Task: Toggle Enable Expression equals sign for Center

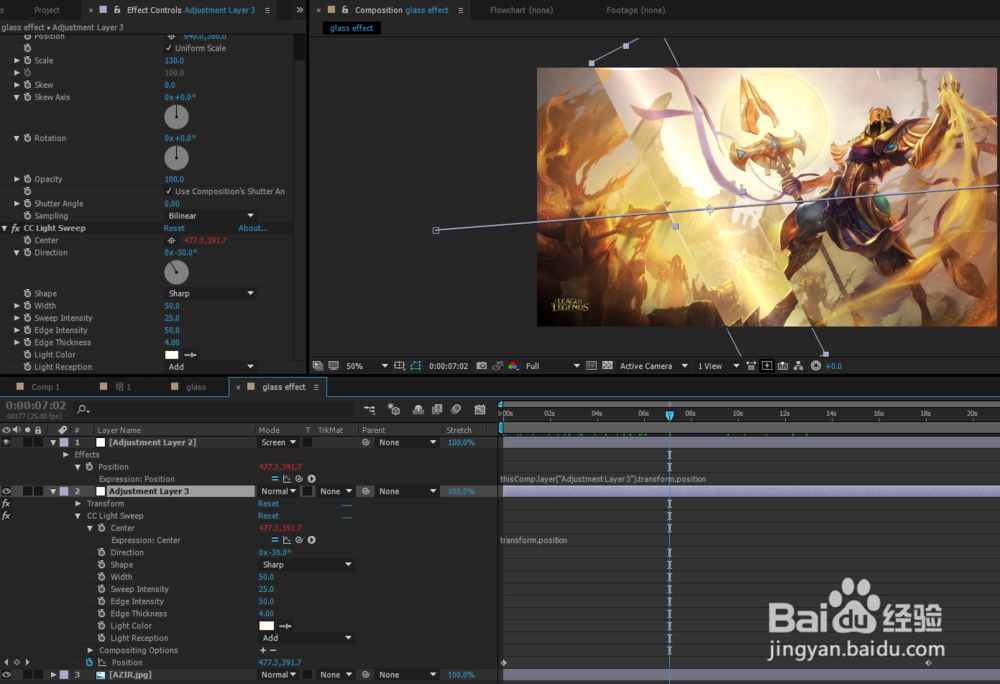Action: 275,540
